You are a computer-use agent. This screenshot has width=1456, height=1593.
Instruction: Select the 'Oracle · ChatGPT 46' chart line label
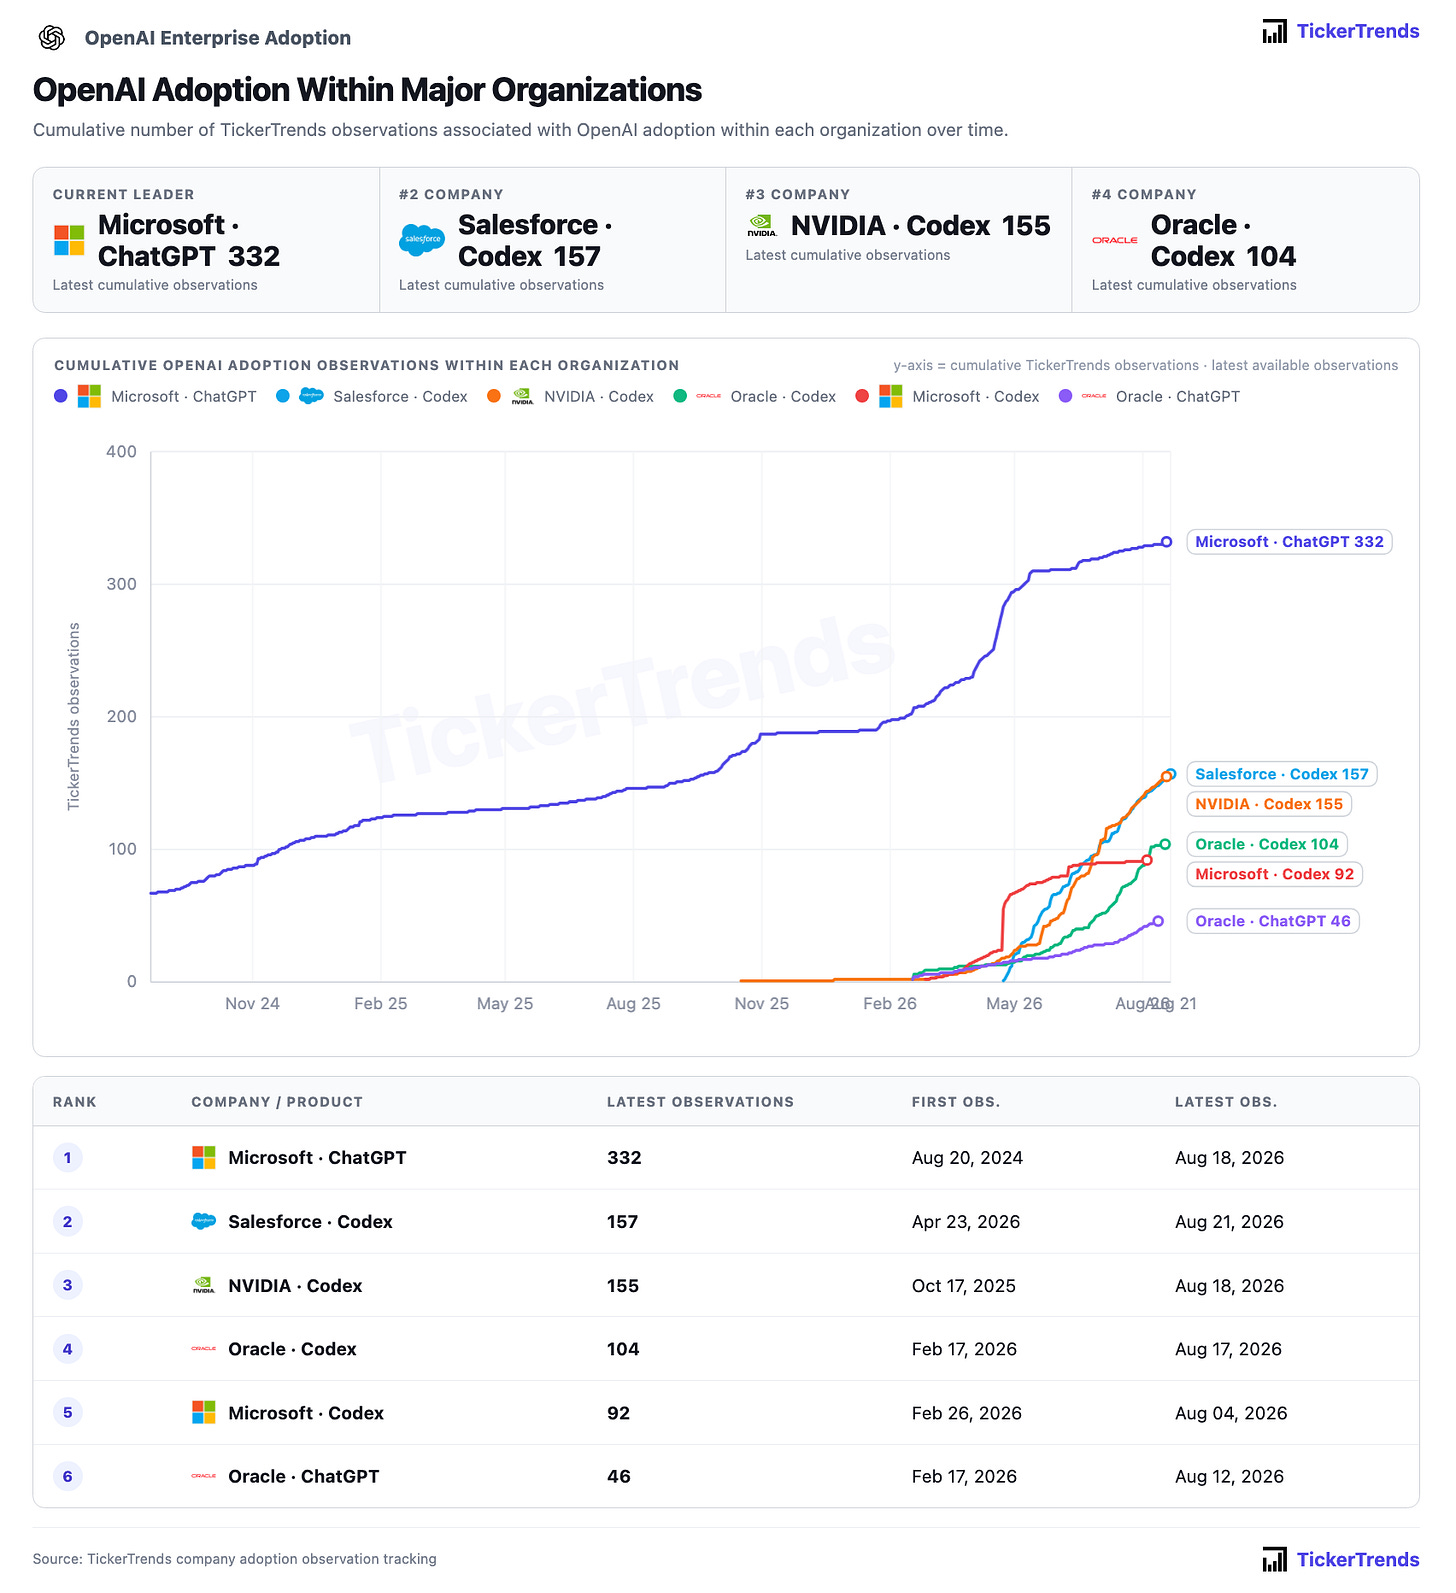tap(1272, 921)
